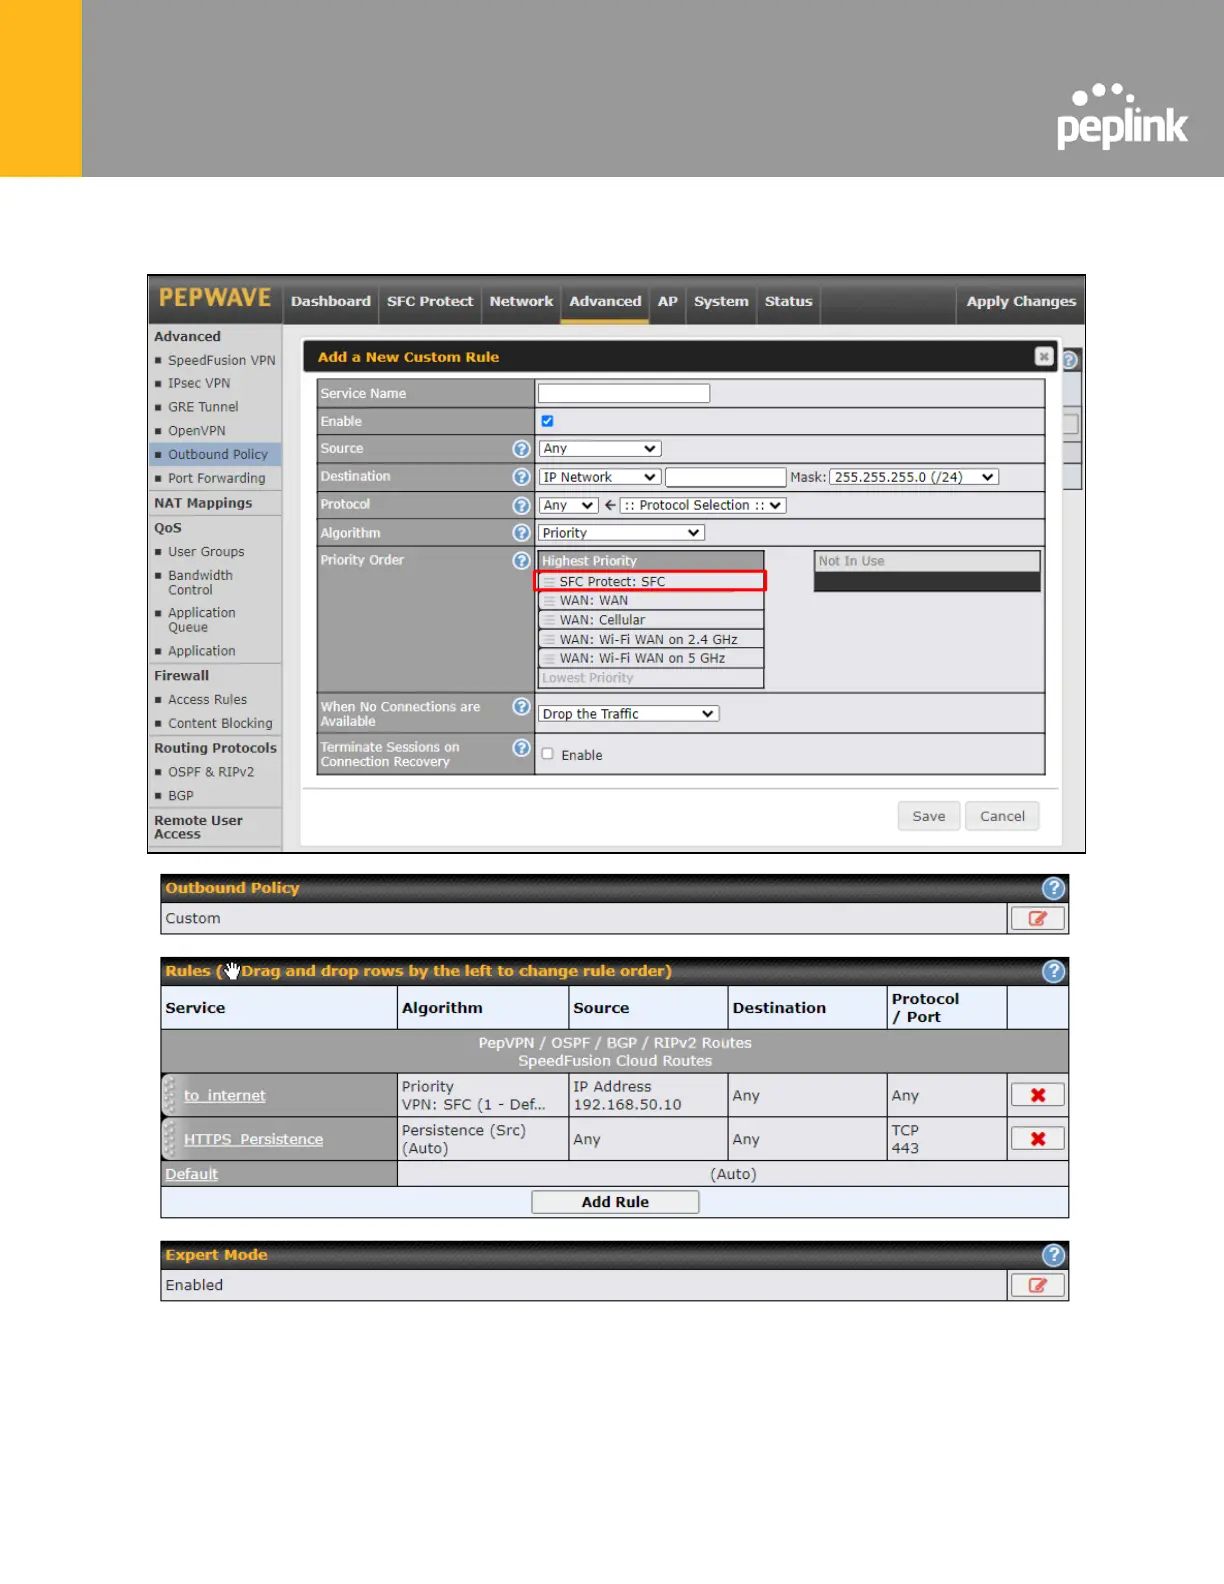
Task: Open help for the Expert Mode section
Action: pyautogui.click(x=1054, y=1255)
